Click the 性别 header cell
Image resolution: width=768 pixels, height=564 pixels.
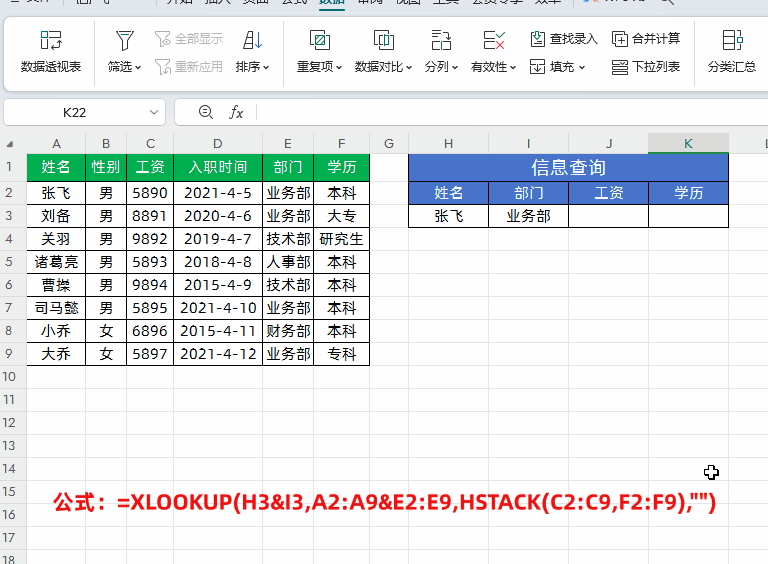coord(106,167)
